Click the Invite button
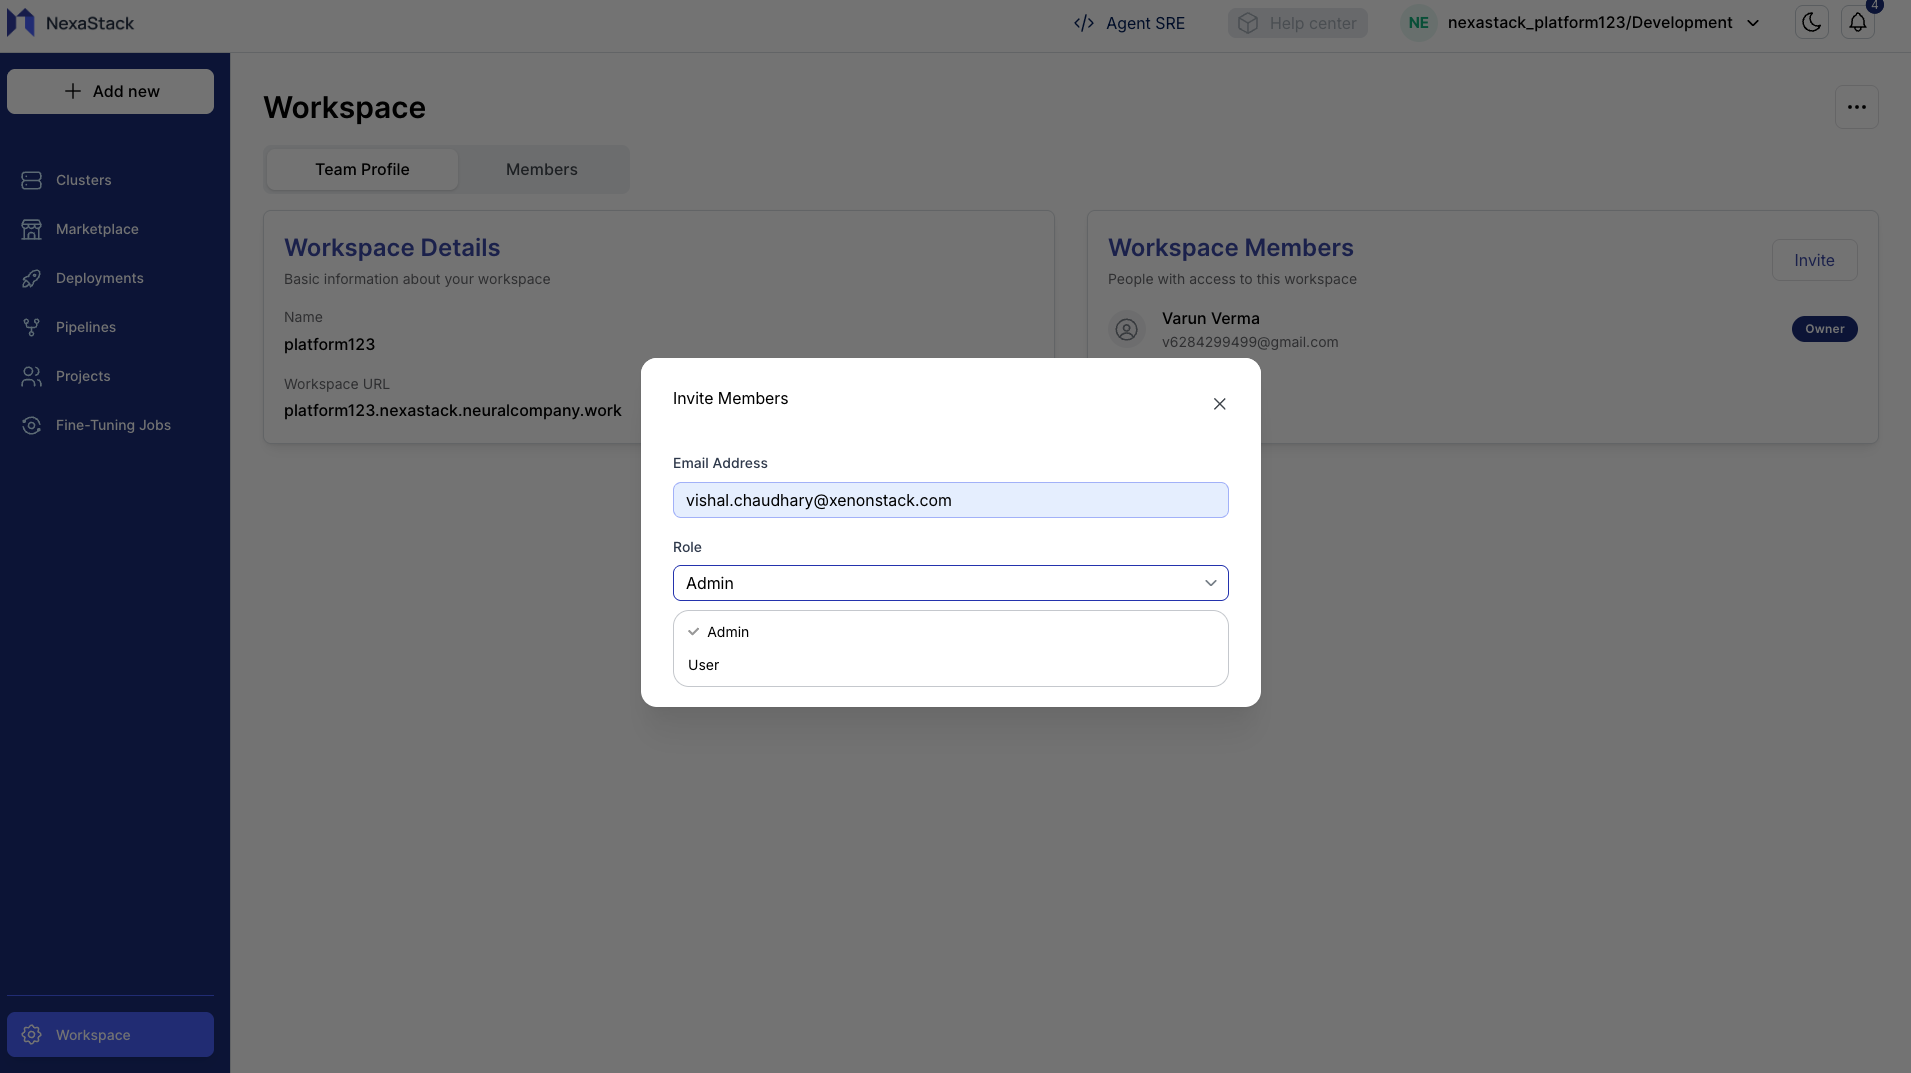Screen dimensions: 1911x1073 [x=1812, y=260]
